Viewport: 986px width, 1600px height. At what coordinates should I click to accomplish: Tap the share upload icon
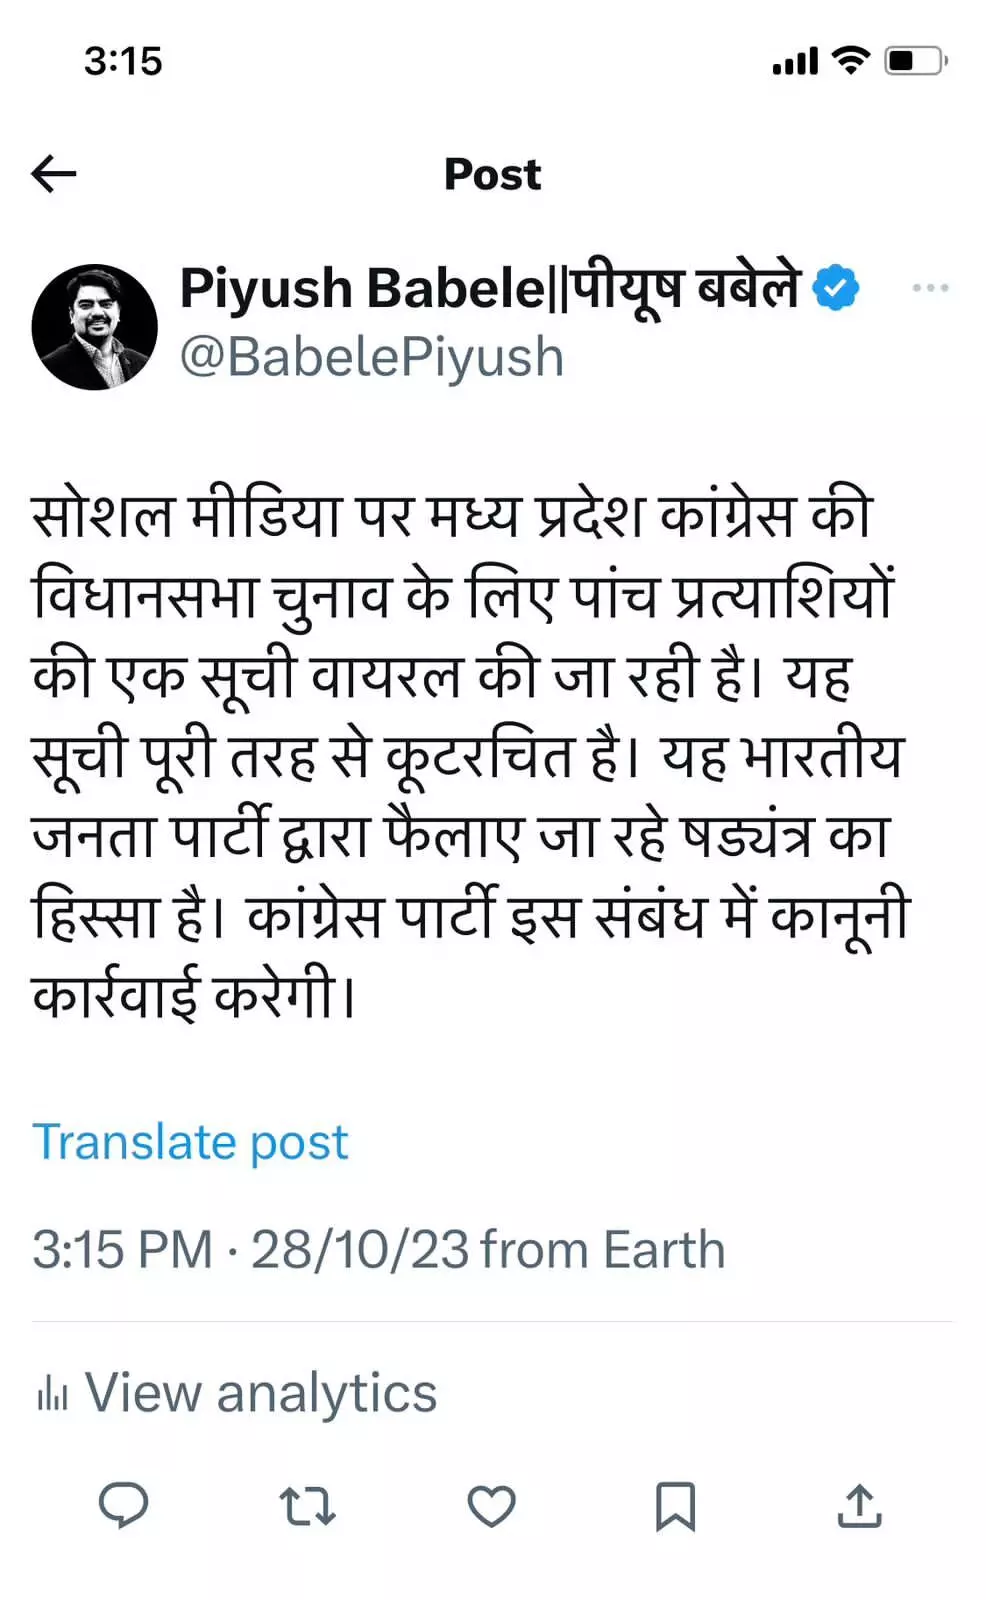pyautogui.click(x=859, y=1506)
